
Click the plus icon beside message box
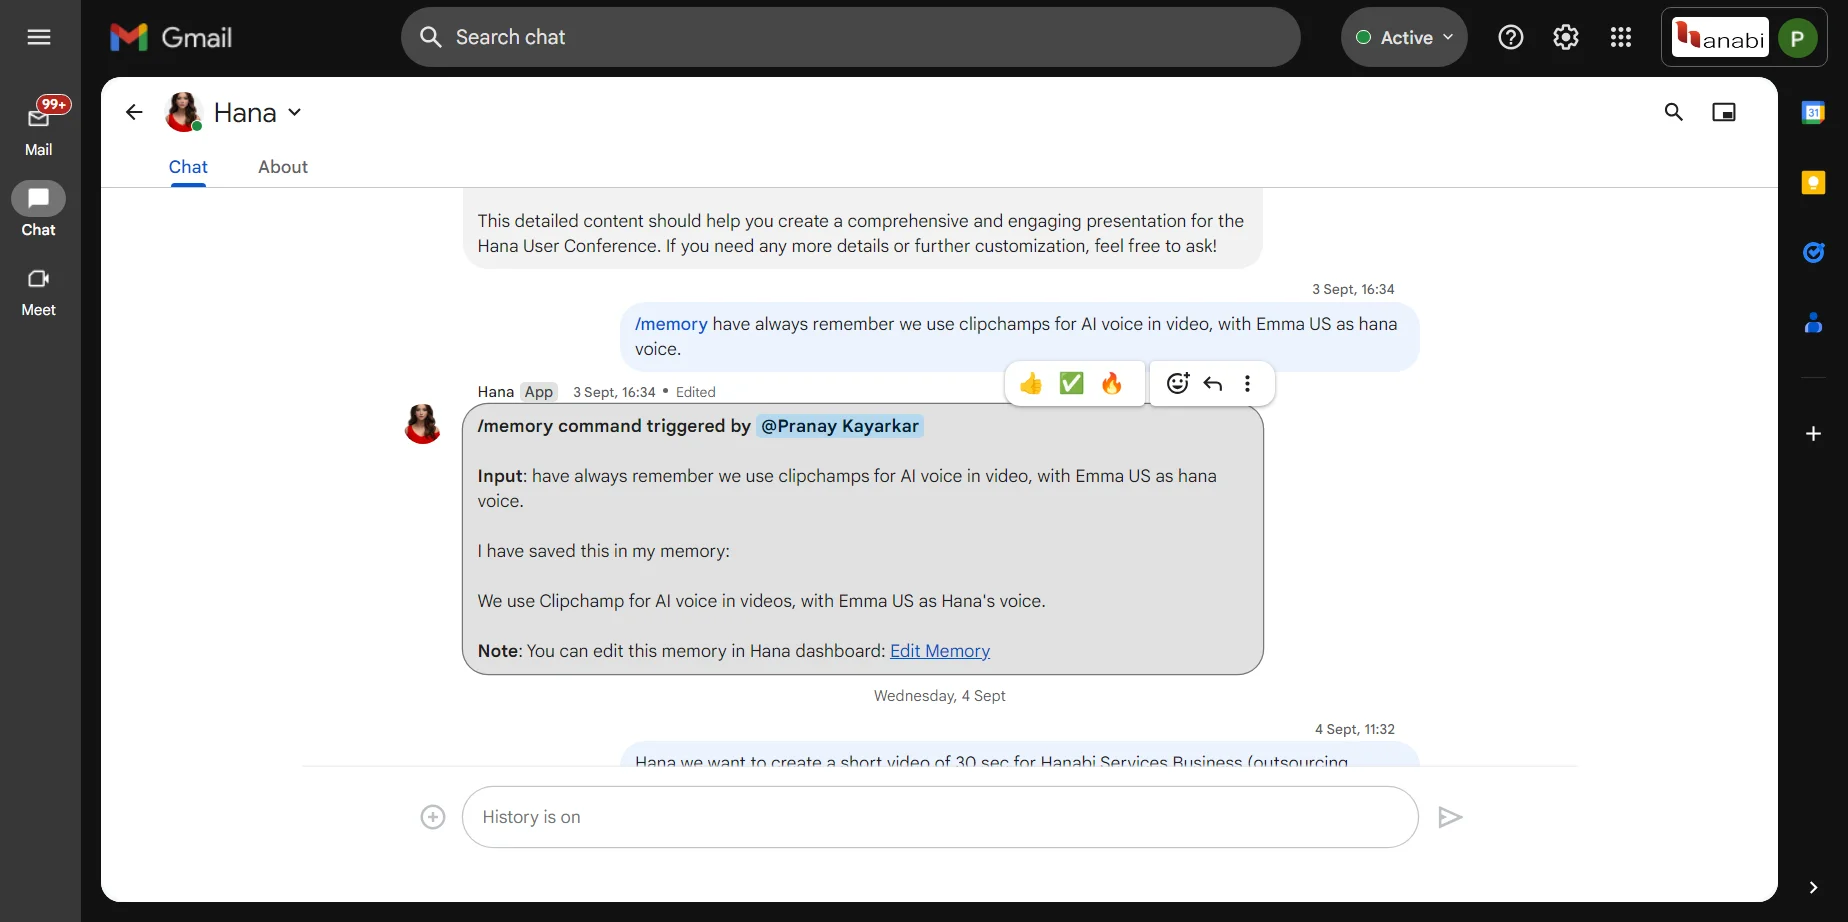pos(433,817)
